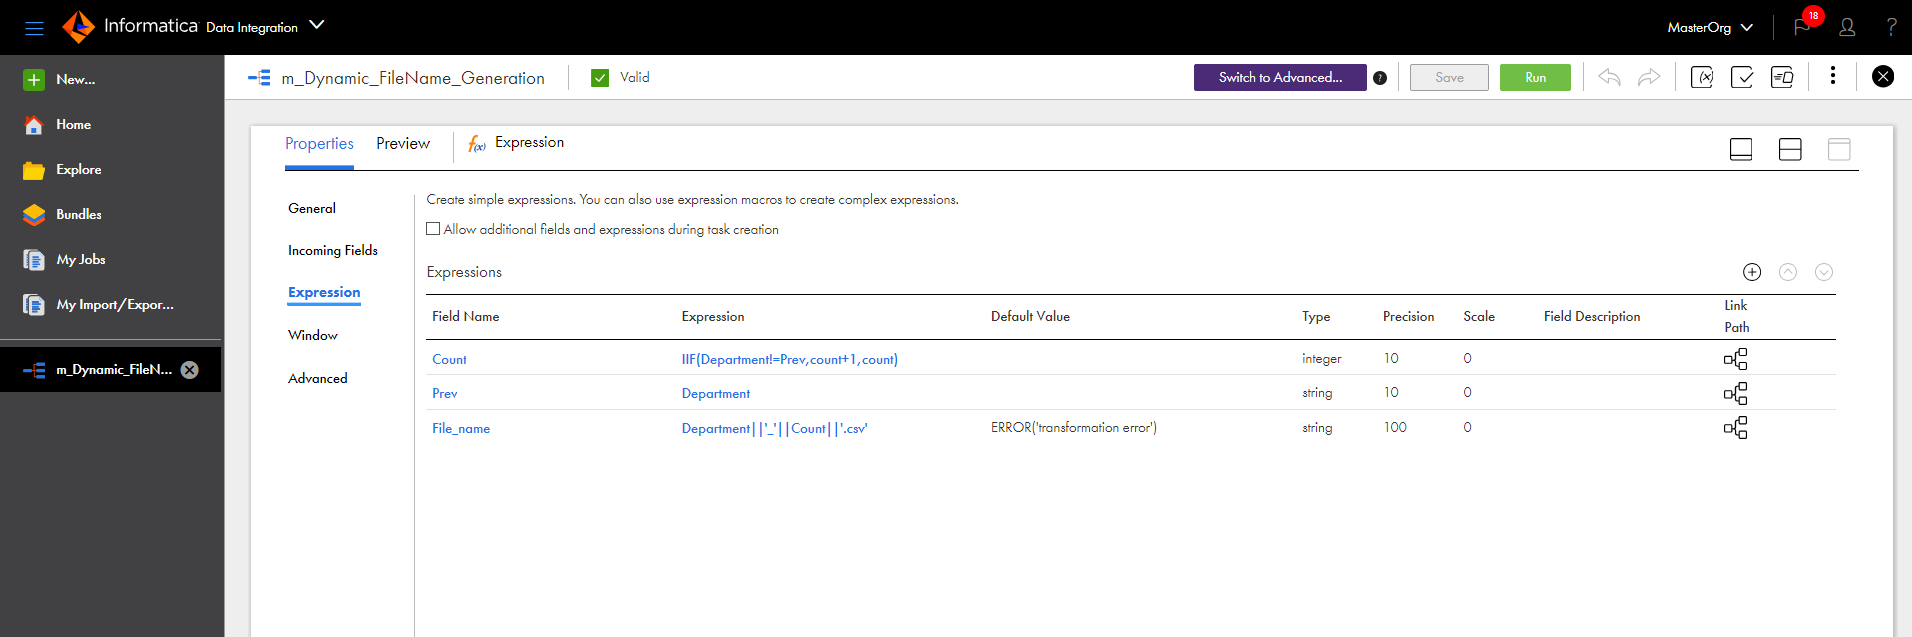
Task: Click the validation checkmark icon
Action: click(1742, 77)
